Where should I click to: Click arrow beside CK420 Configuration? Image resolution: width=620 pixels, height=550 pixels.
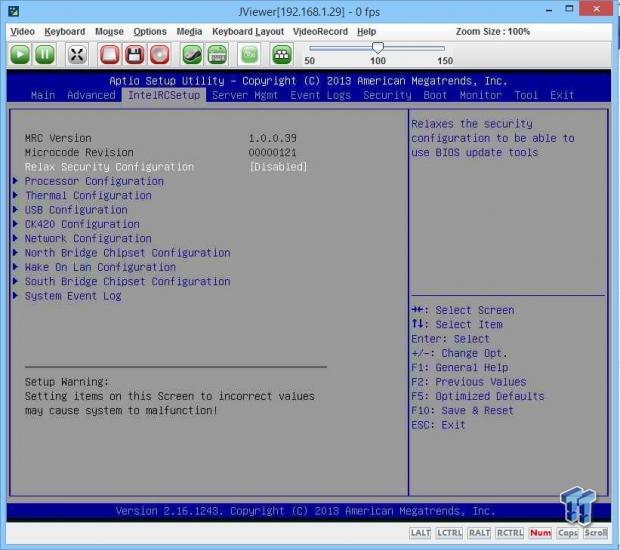pyautogui.click(x=15, y=224)
